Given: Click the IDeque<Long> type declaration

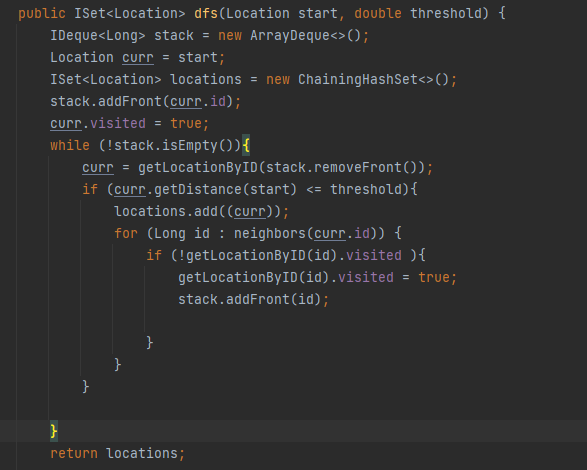Looking at the screenshot, I should (x=98, y=36).
